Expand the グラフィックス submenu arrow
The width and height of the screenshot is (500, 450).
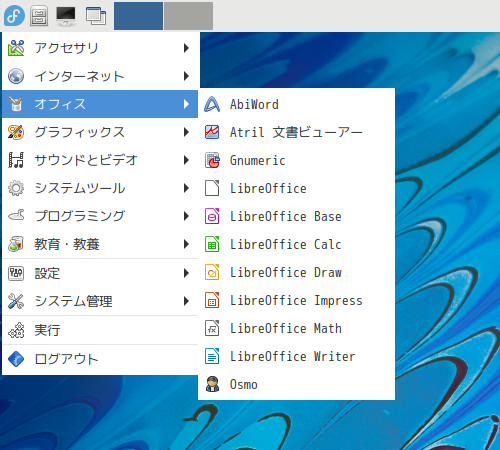(186, 132)
